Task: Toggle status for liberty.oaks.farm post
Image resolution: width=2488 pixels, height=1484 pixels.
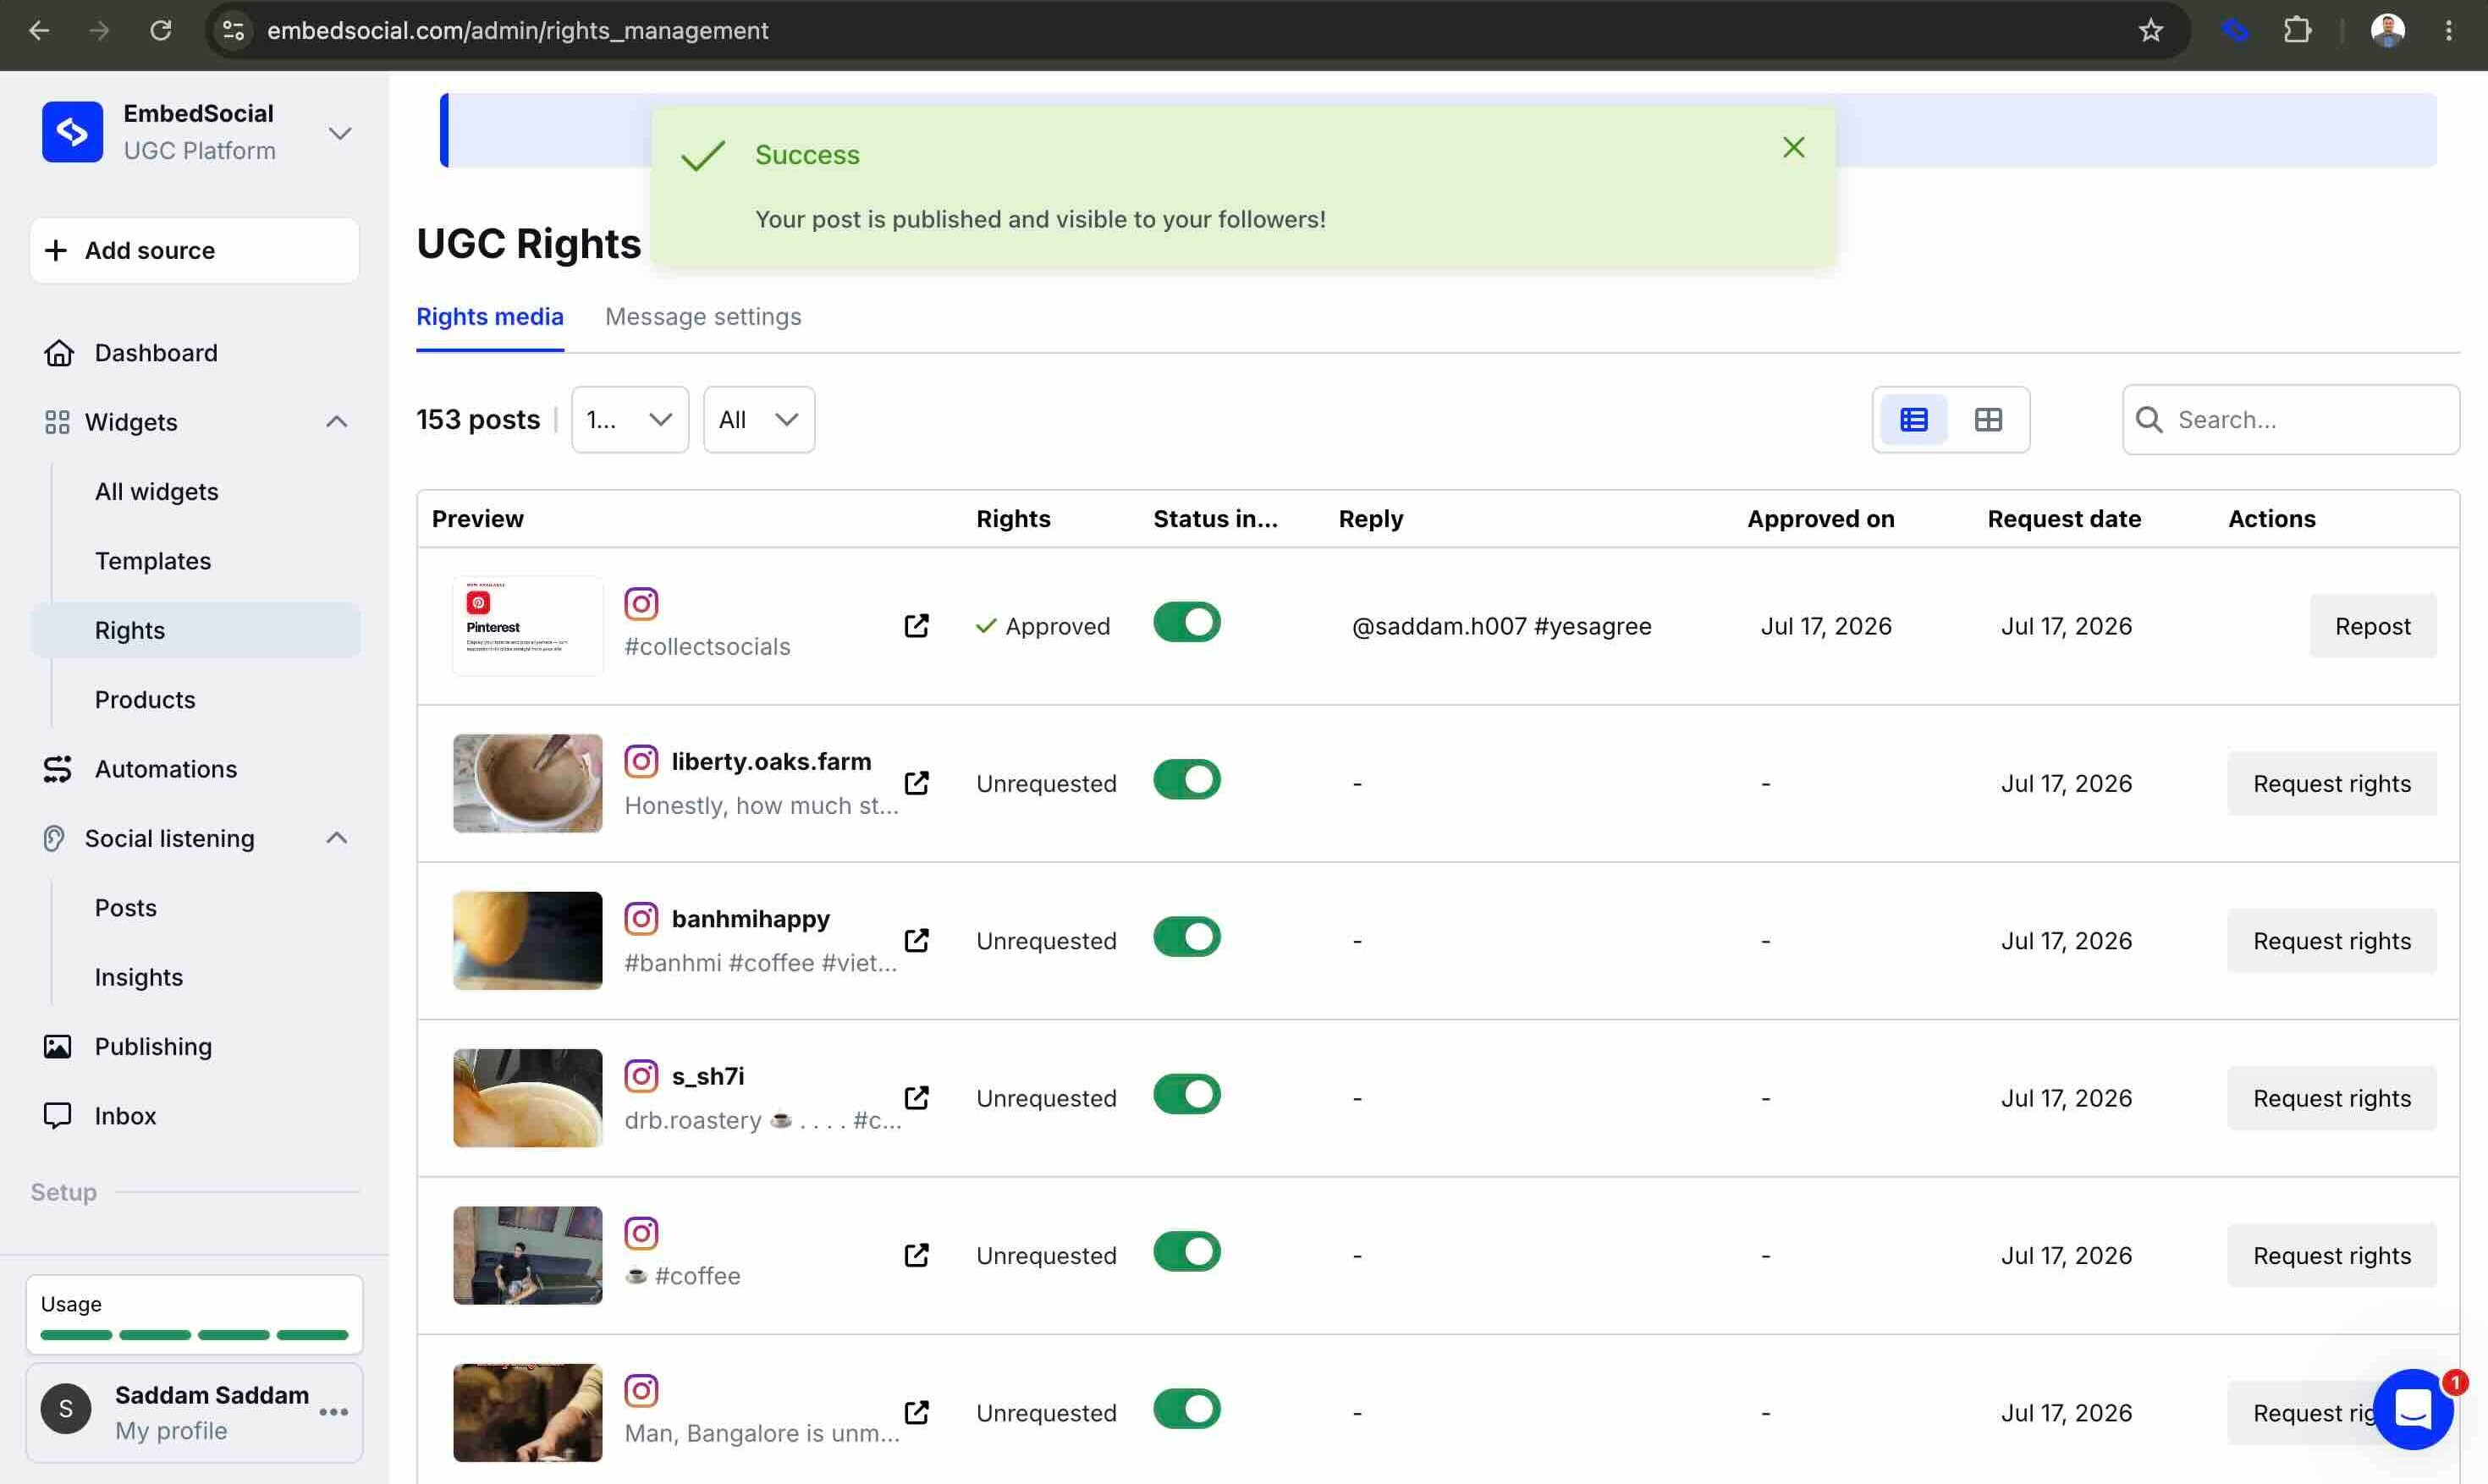Action: pyautogui.click(x=1187, y=779)
